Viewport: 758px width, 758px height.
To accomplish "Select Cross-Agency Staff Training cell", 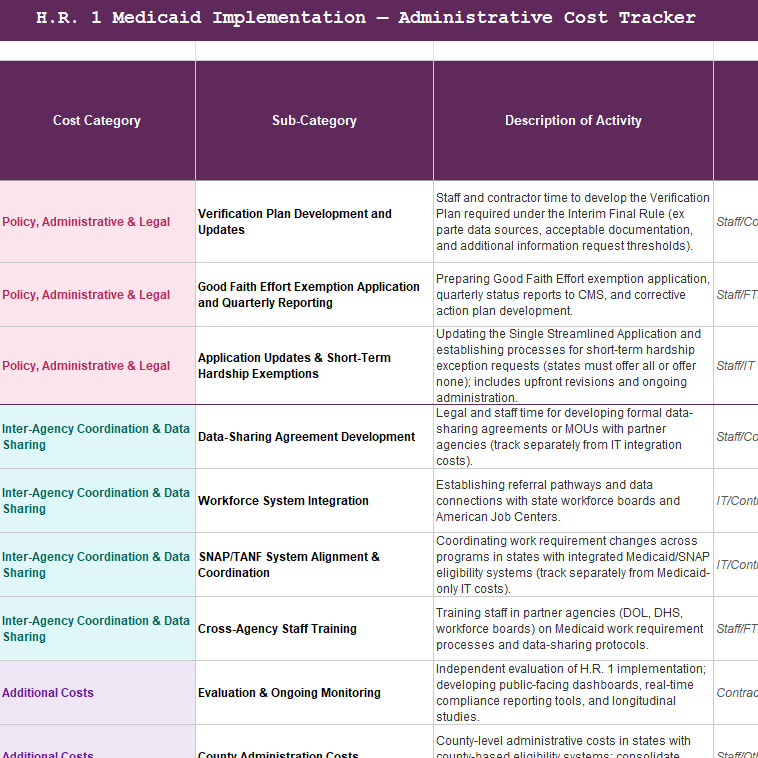I will pos(314,628).
